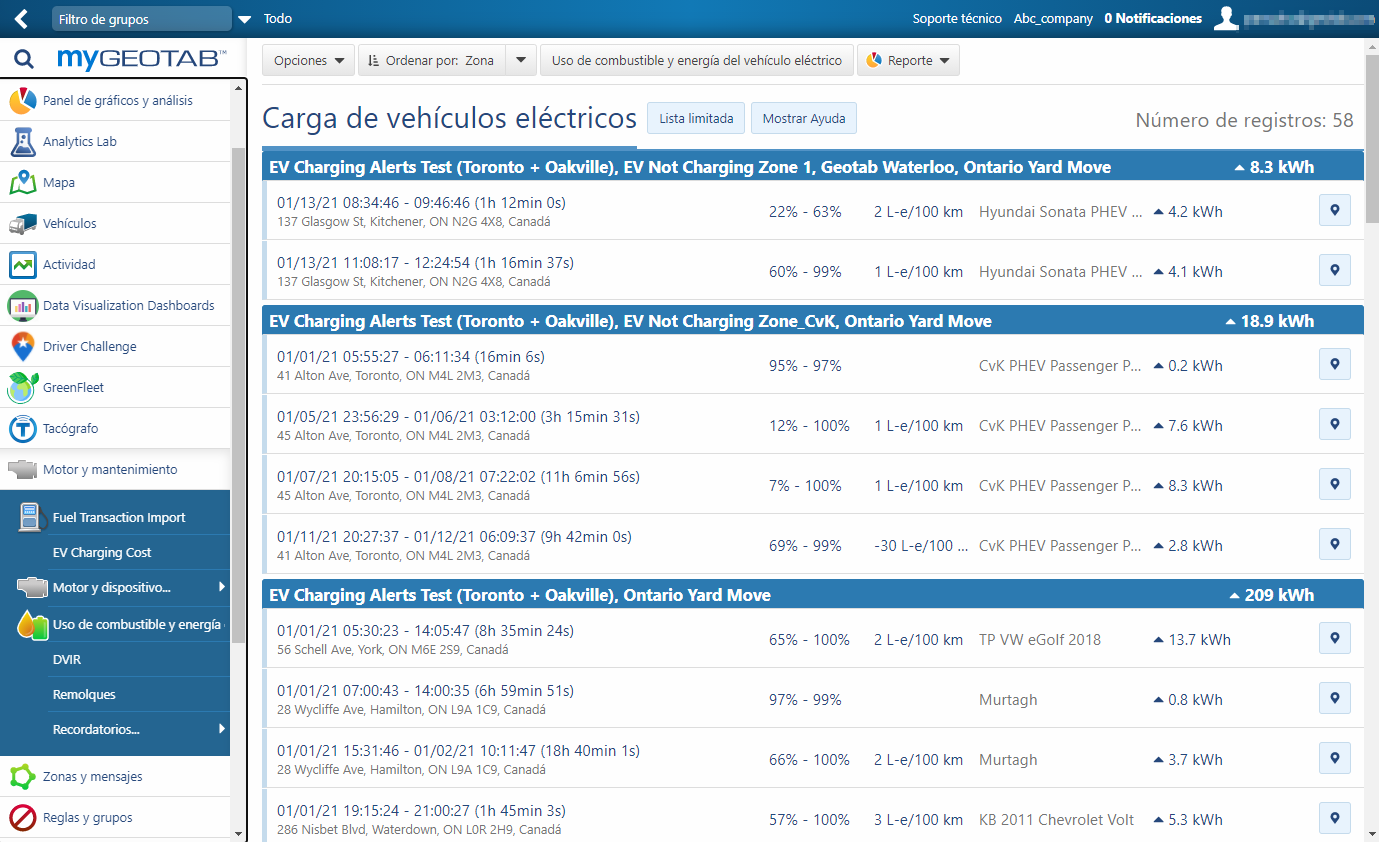Open EV Charging Cost menu item
This screenshot has width=1379, height=842.
tap(102, 553)
